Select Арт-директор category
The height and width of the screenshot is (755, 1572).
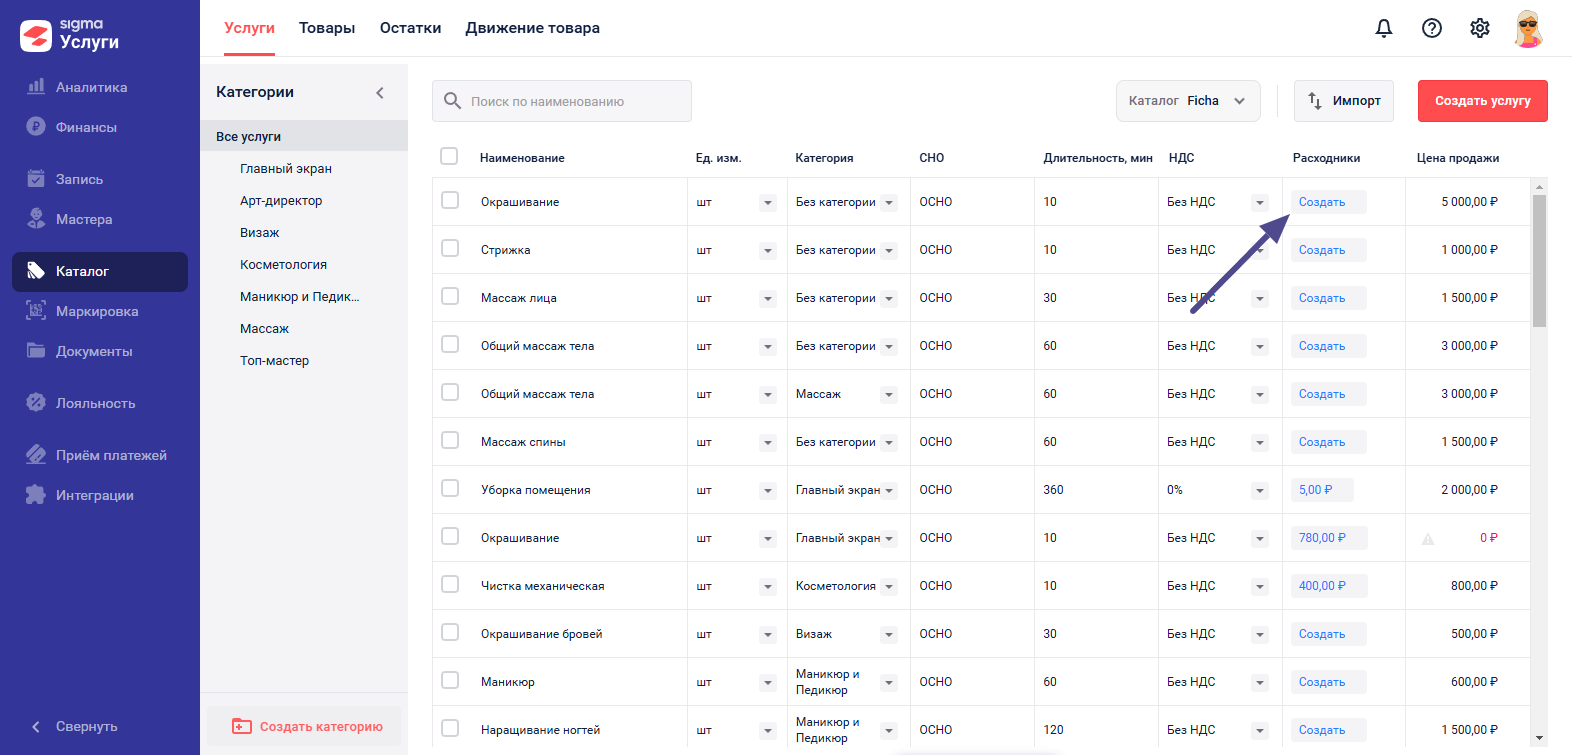pos(281,201)
